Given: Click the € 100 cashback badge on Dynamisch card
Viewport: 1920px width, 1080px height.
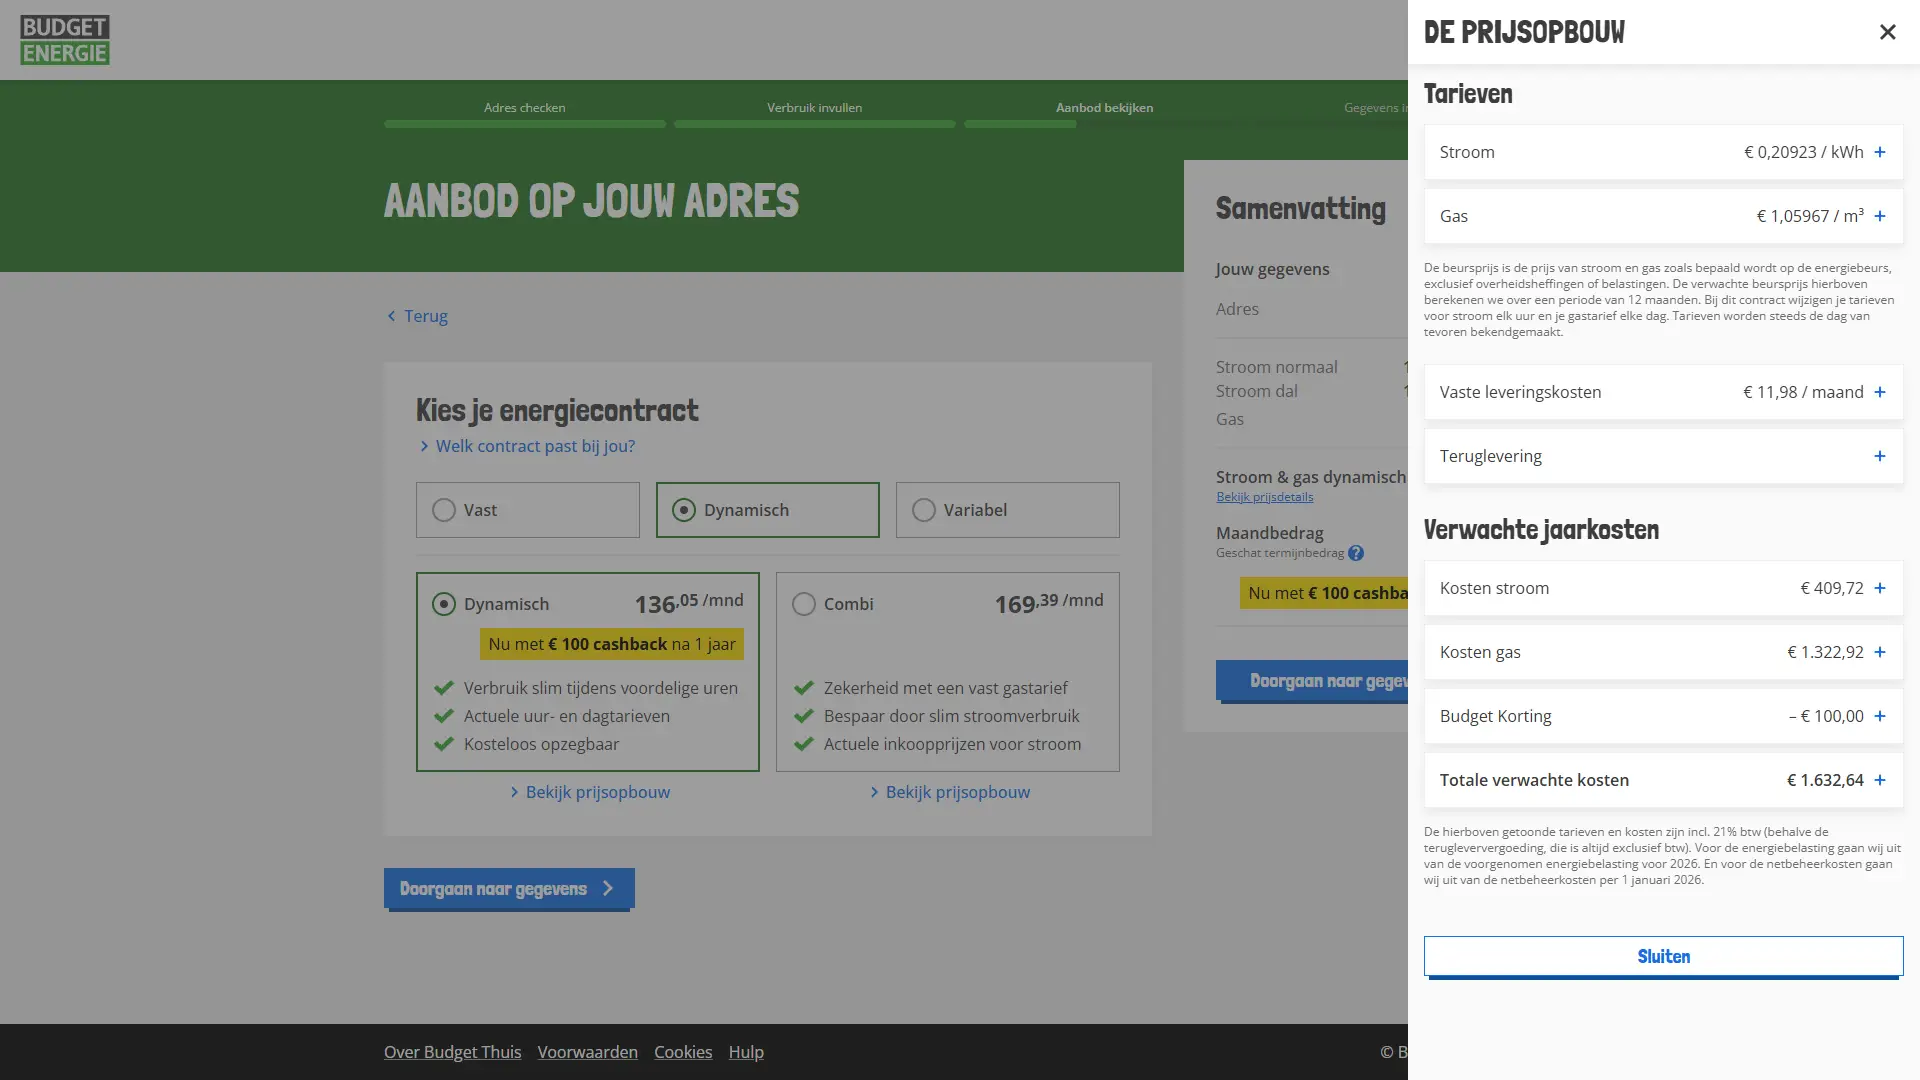Looking at the screenshot, I should point(612,644).
